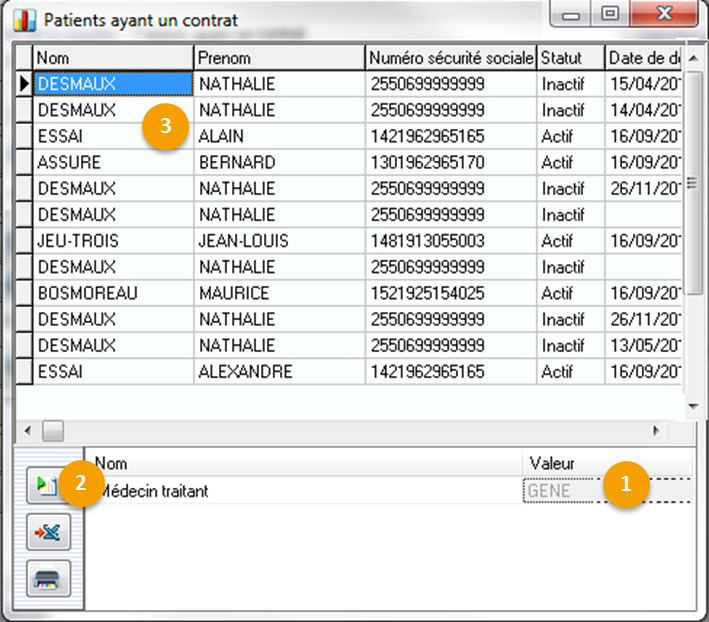The height and width of the screenshot is (622, 709).
Task: Click the current row indicator arrow for first row
Action: coord(24,84)
